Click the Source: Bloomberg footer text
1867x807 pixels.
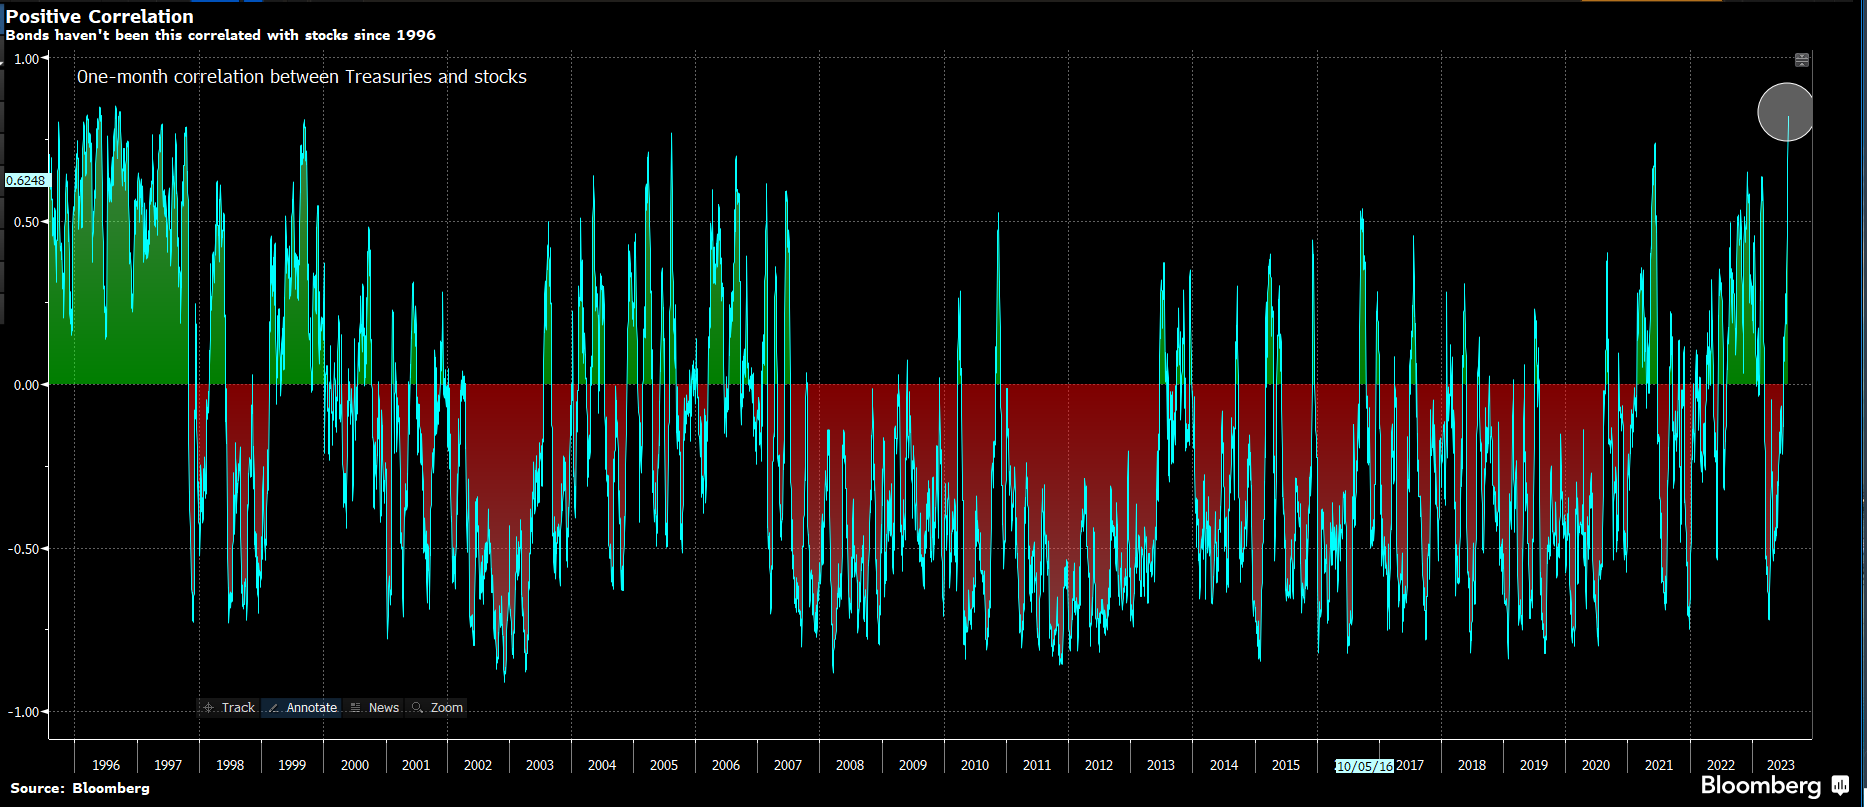point(80,788)
